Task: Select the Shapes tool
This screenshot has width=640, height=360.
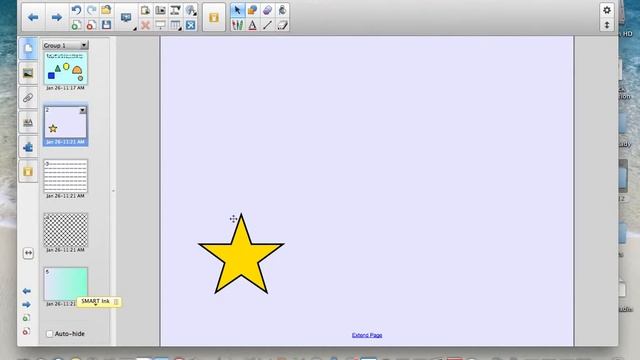Action: 252,10
